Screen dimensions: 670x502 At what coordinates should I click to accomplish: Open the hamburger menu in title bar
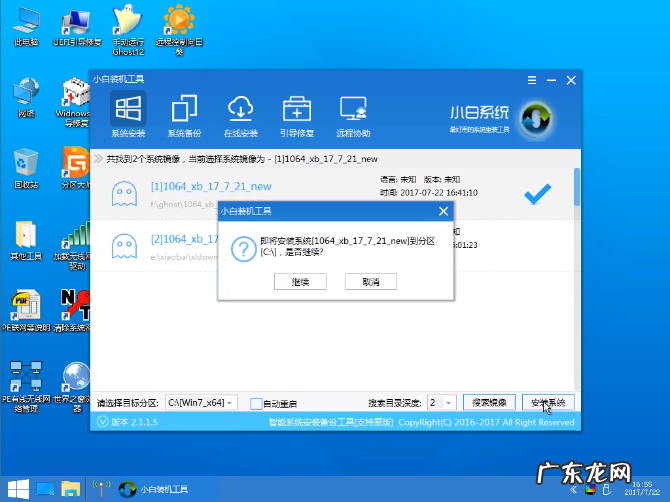click(x=532, y=80)
